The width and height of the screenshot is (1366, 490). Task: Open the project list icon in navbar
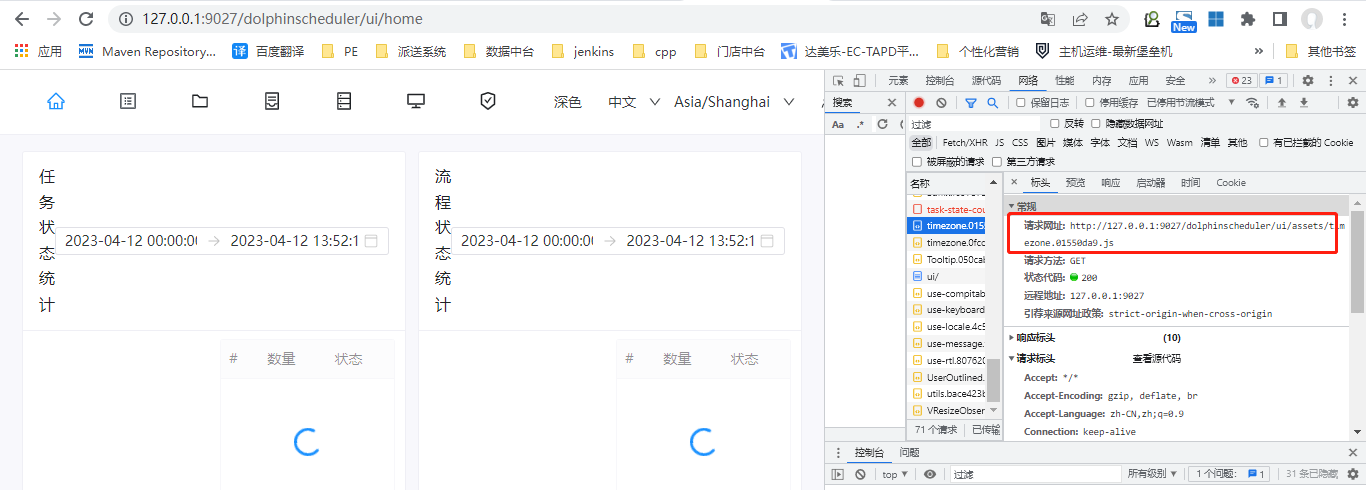tap(128, 101)
